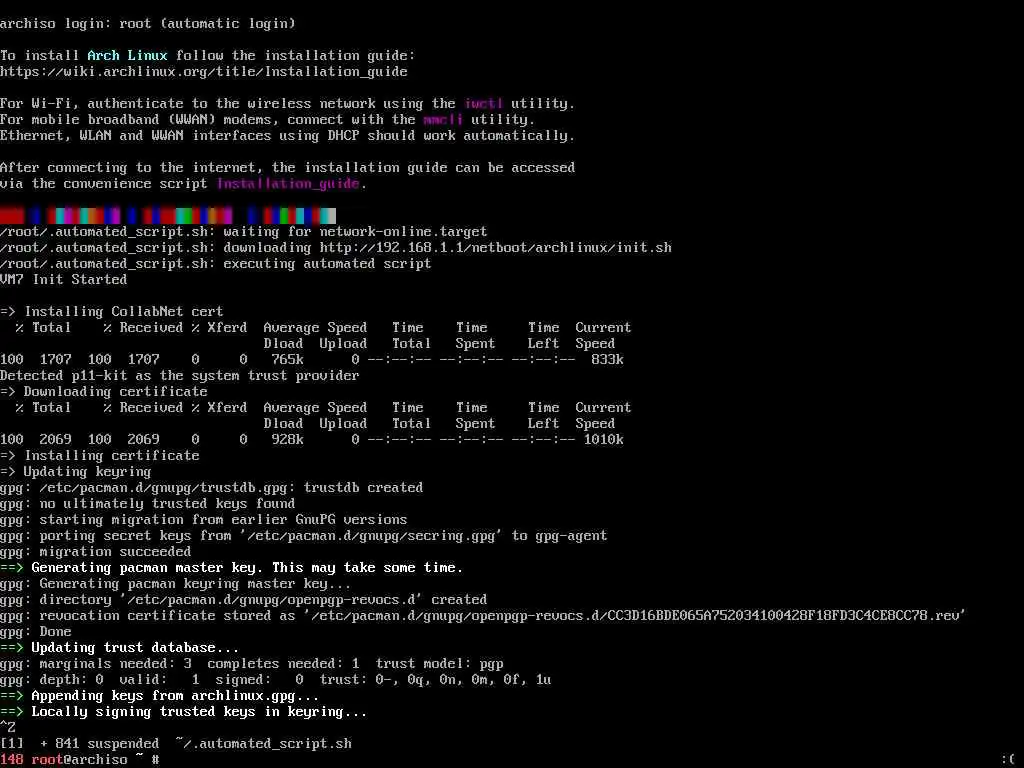Click the 'archiso login: root (automatic login)' line

(148, 24)
